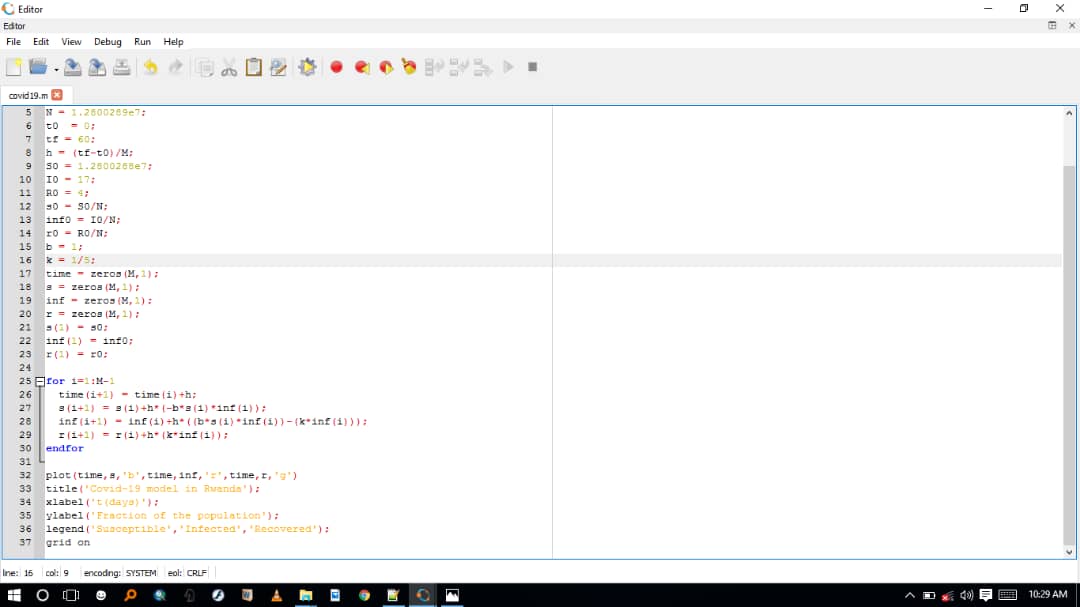Open the Debug menu
This screenshot has width=1080, height=607.
click(x=107, y=42)
